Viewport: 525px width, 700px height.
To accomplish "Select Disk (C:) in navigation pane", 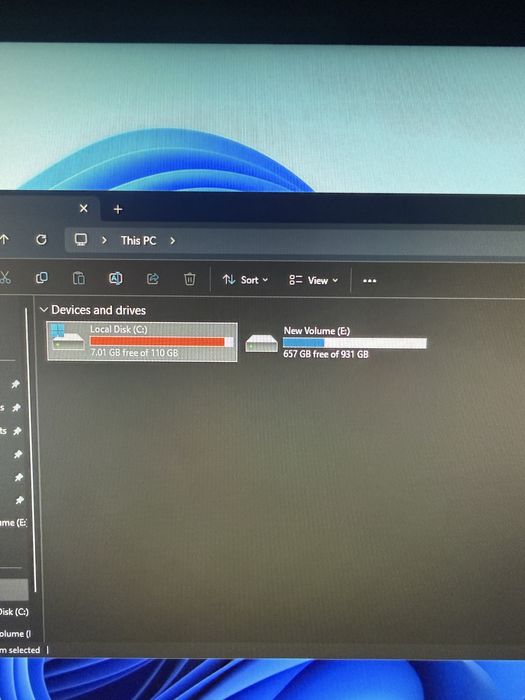I will tap(14, 612).
